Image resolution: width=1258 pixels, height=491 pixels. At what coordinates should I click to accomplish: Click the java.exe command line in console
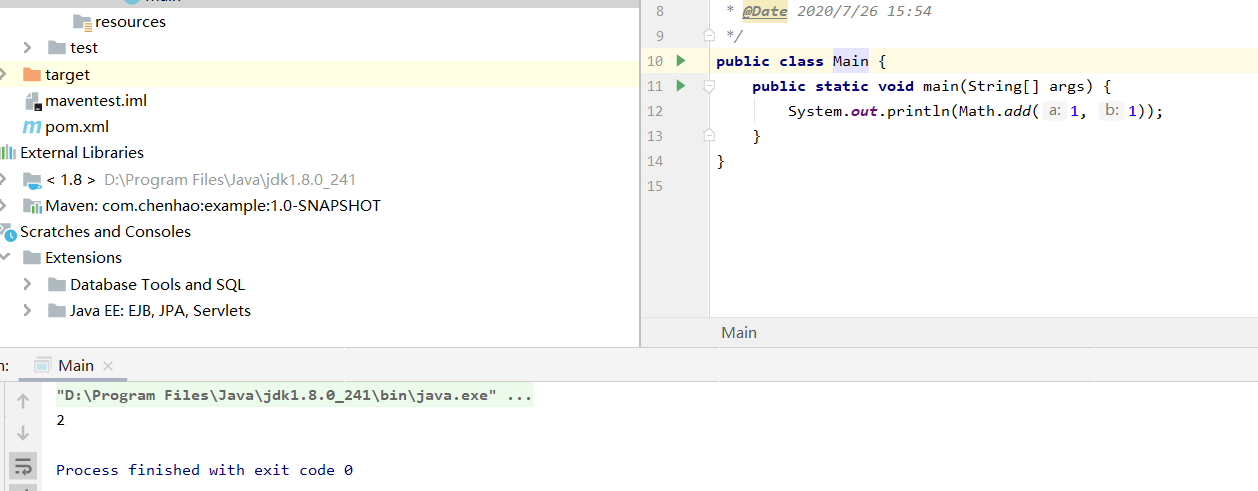click(294, 395)
